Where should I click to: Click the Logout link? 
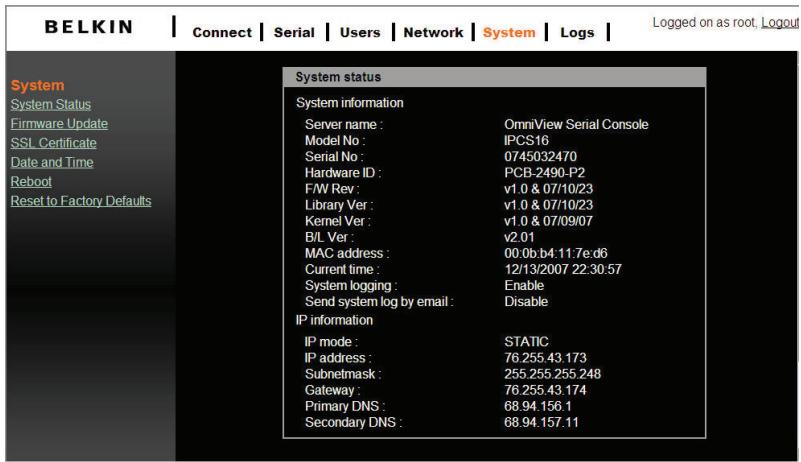(780, 22)
